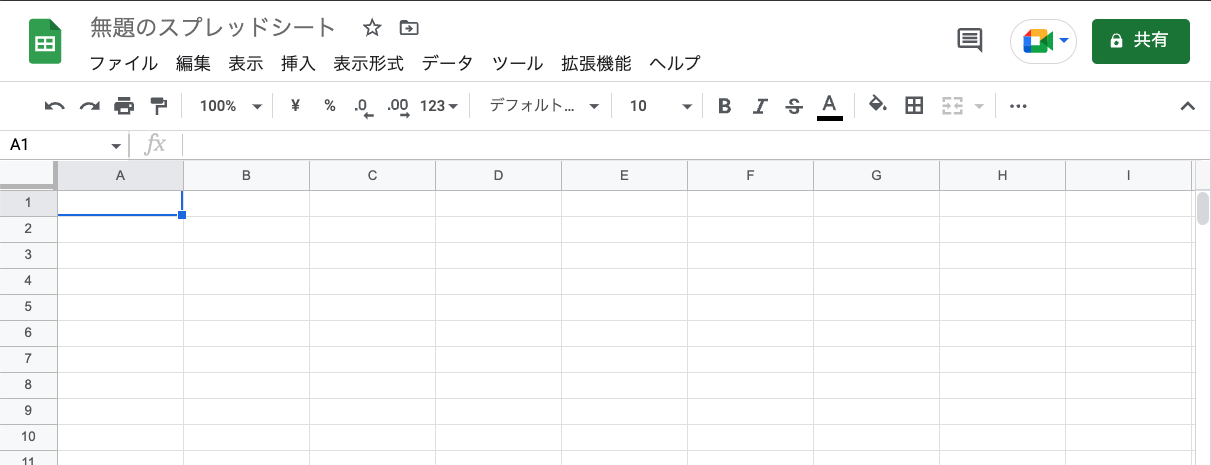
Task: Star this untitled spreadsheet
Action: point(372,28)
